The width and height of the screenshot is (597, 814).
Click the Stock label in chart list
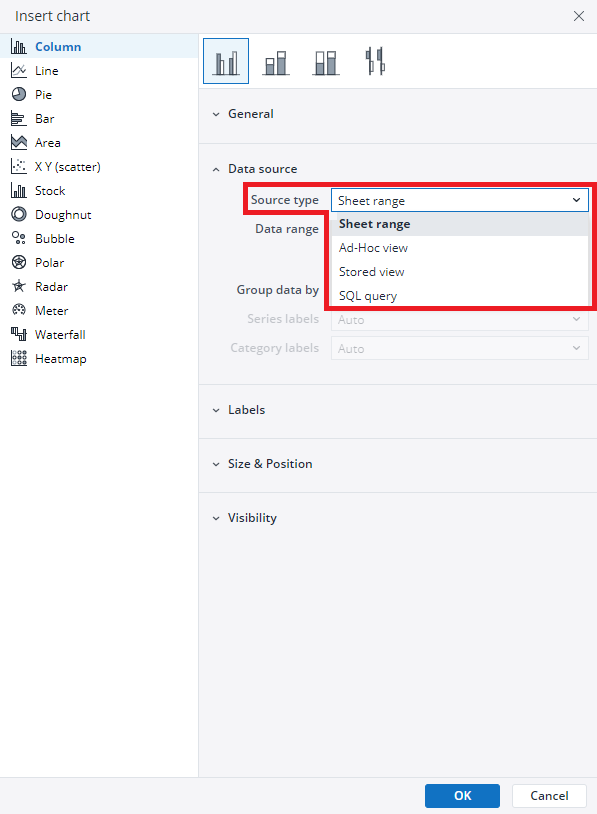[50, 191]
